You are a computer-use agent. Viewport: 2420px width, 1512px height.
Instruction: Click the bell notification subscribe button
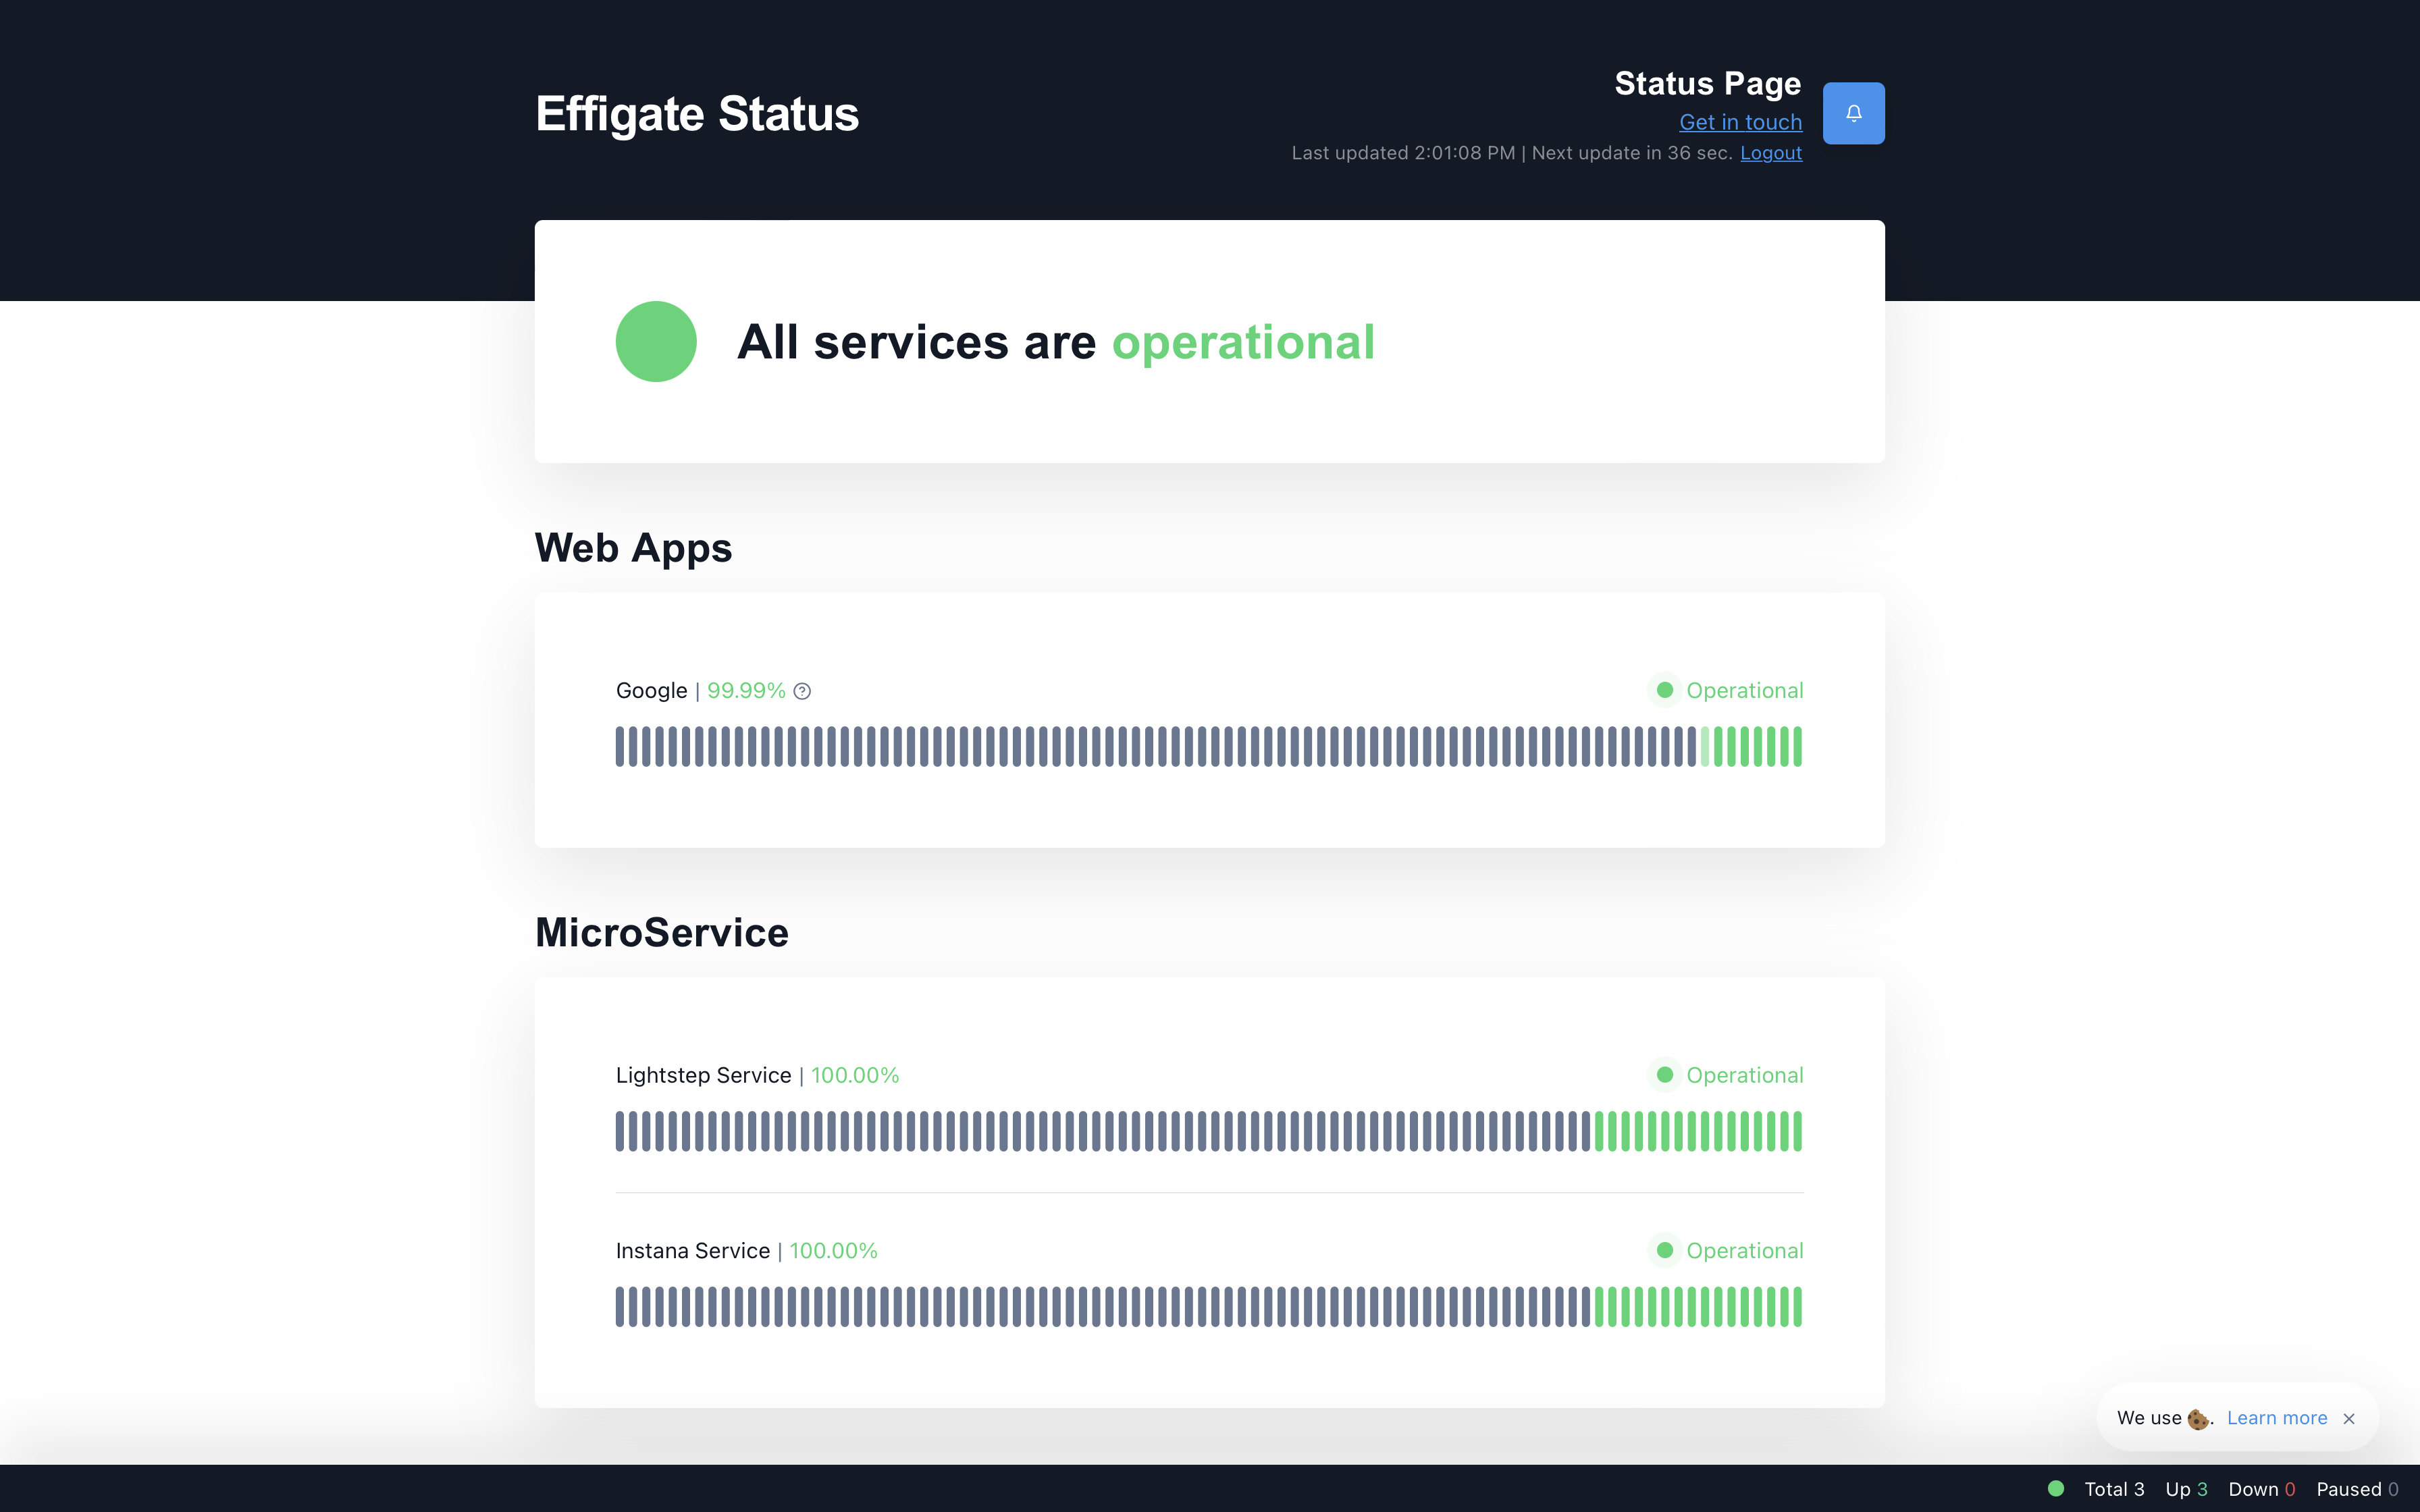point(1853,113)
